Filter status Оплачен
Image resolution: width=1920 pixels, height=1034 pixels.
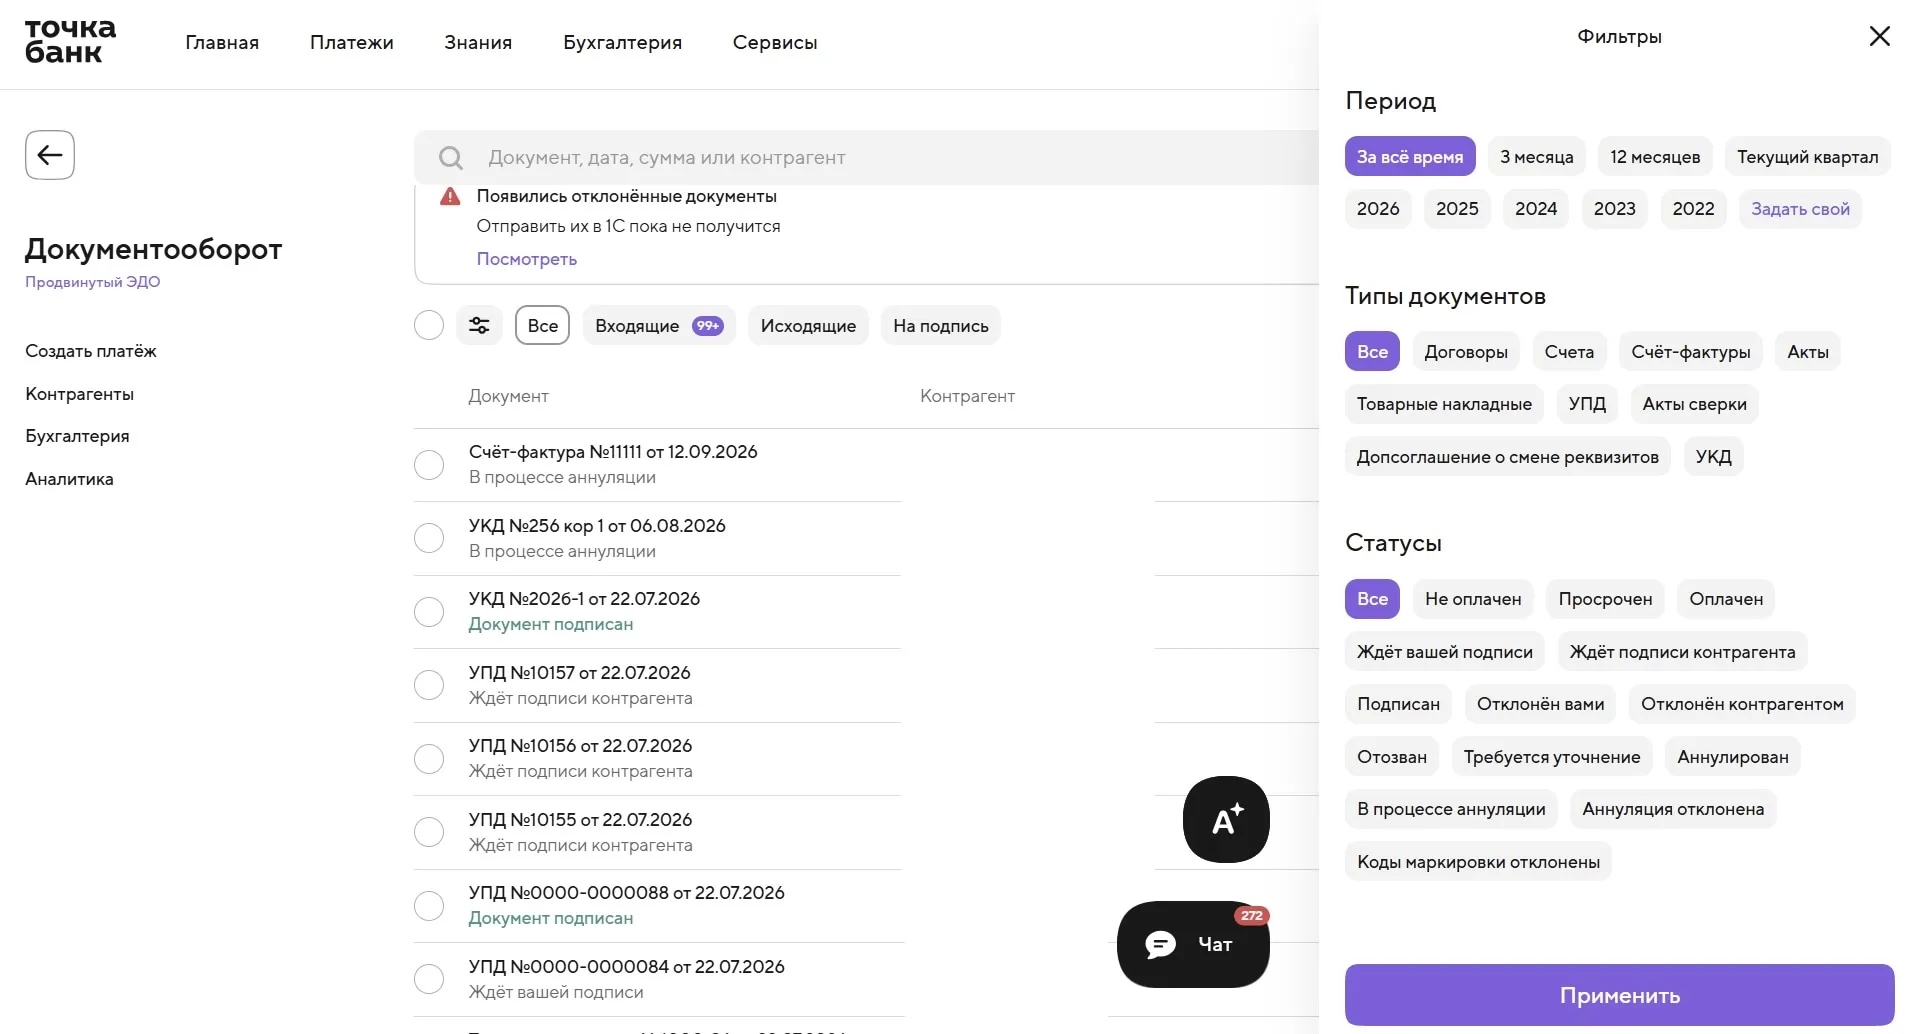pyautogui.click(x=1726, y=598)
